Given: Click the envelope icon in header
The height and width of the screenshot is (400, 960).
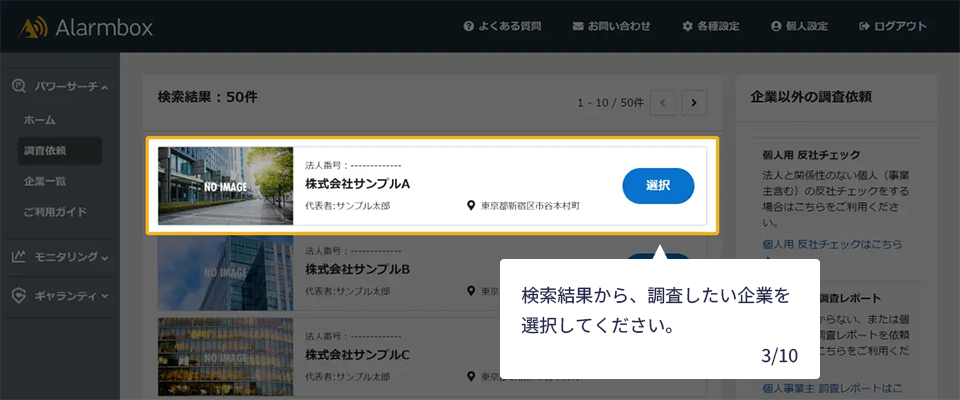Looking at the screenshot, I should (577, 26).
